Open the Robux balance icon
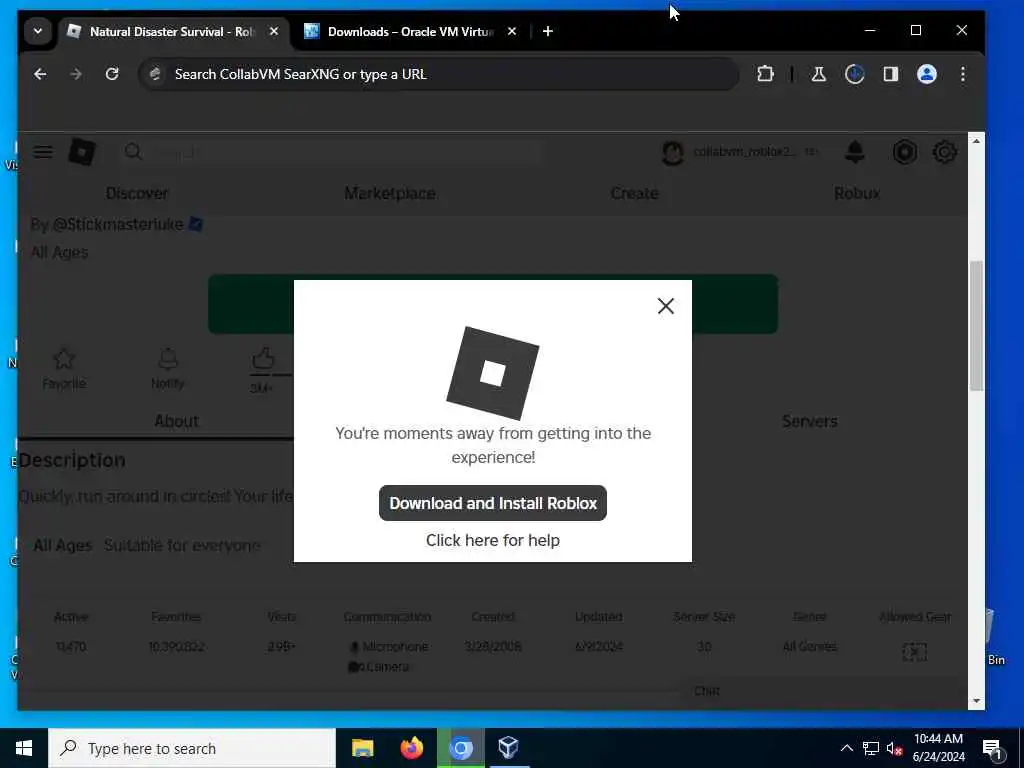Screen dimensions: 1024x768 point(904,152)
